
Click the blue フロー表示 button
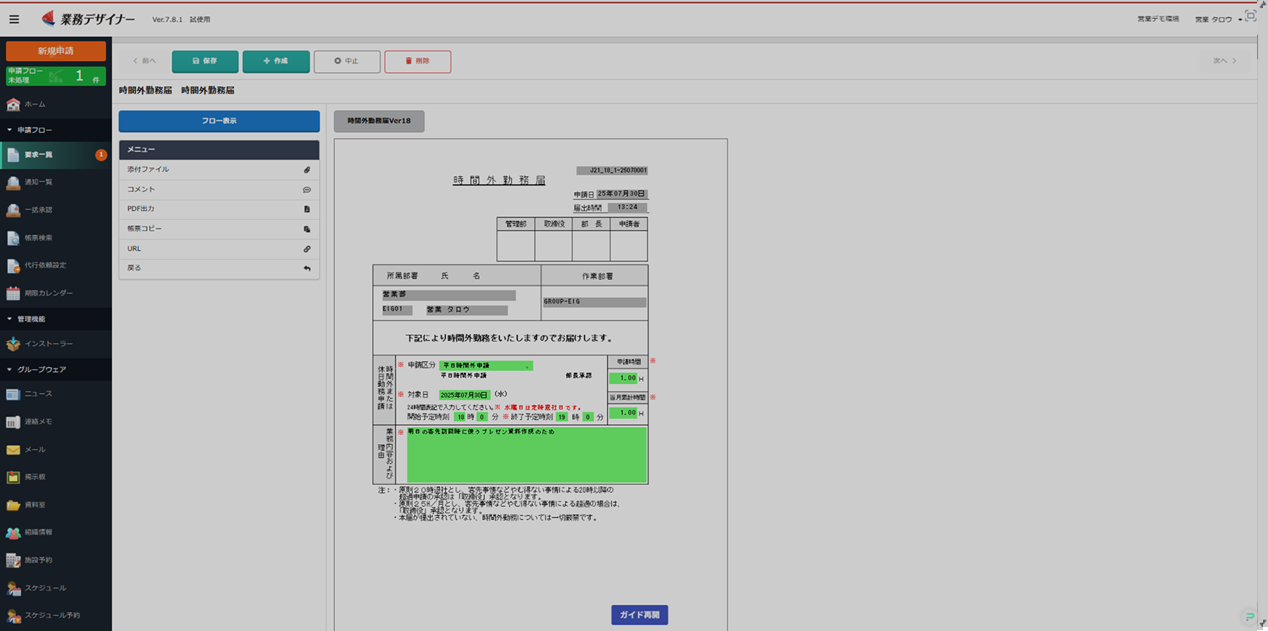pos(219,121)
